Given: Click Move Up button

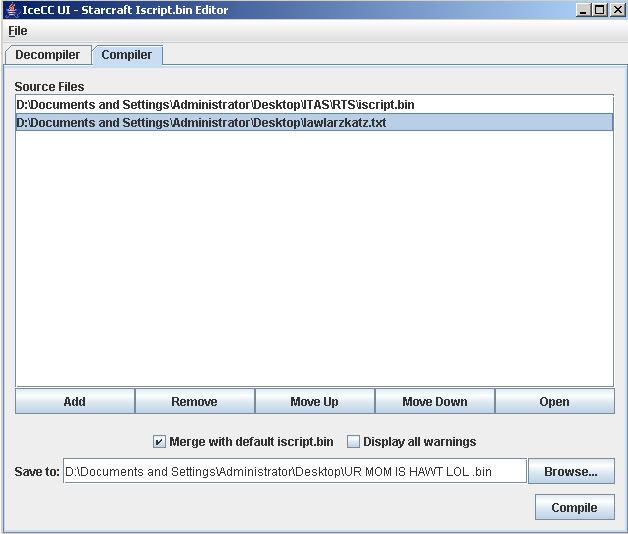Looking at the screenshot, I should pyautogui.click(x=314, y=401).
